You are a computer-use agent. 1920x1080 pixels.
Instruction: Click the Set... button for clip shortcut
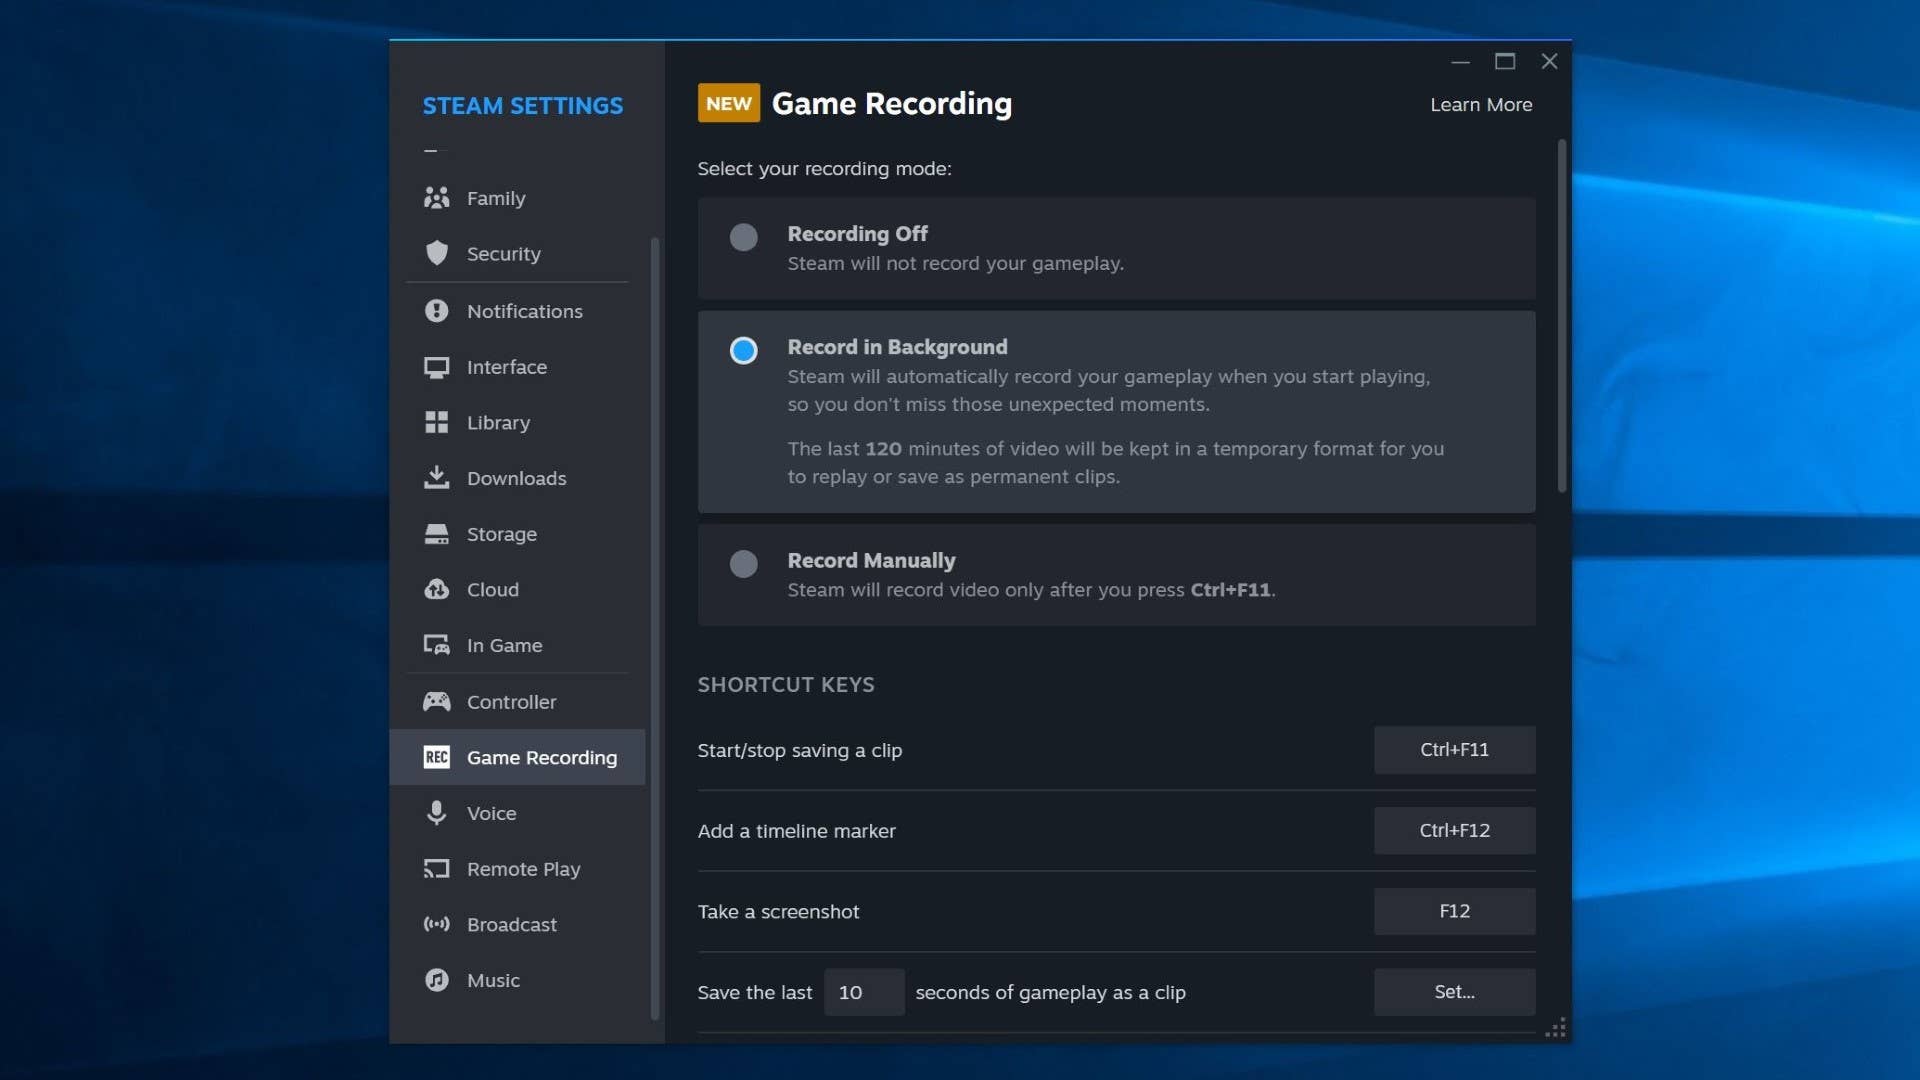point(1454,992)
